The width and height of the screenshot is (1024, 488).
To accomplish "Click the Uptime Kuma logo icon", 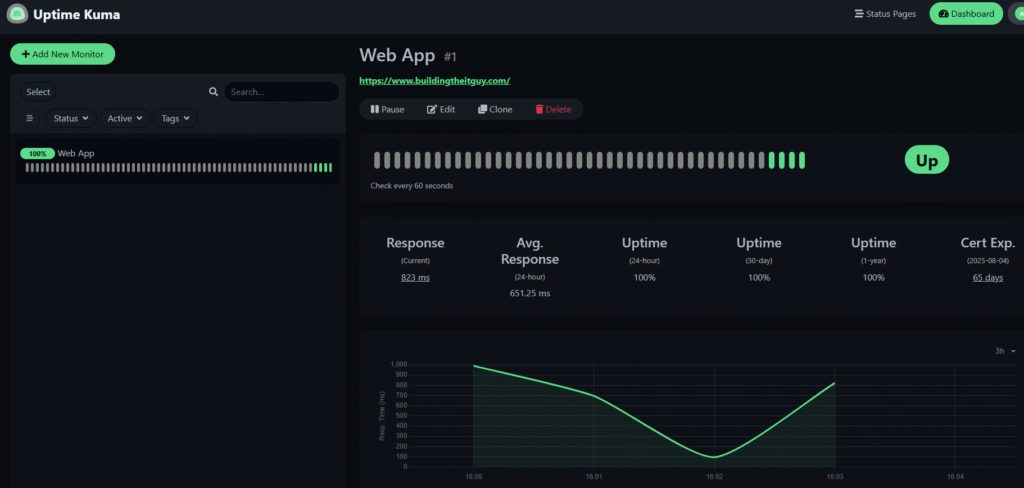I will [x=17, y=13].
